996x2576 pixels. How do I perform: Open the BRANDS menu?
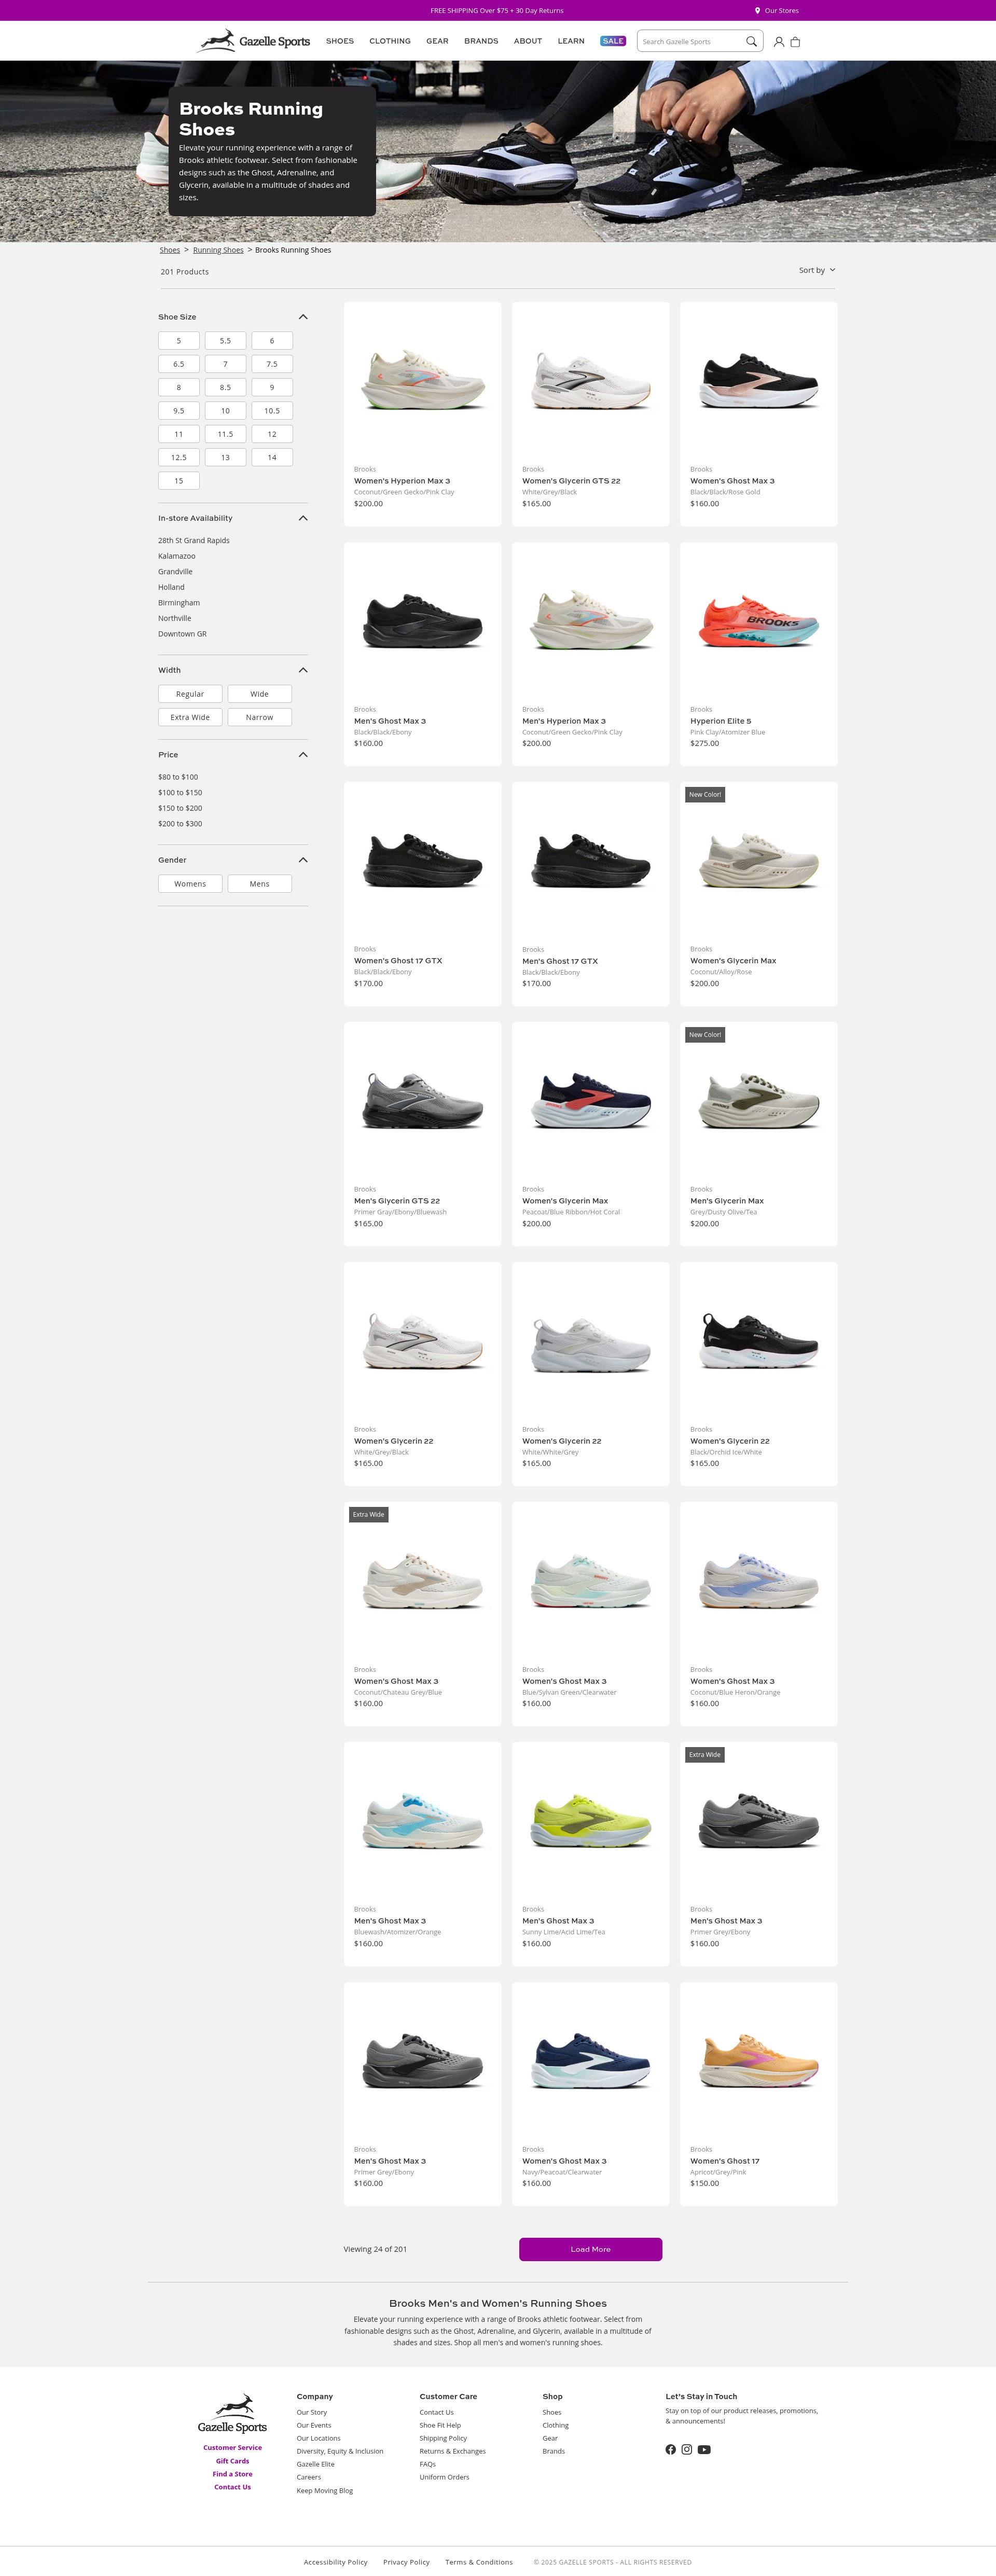481,41
